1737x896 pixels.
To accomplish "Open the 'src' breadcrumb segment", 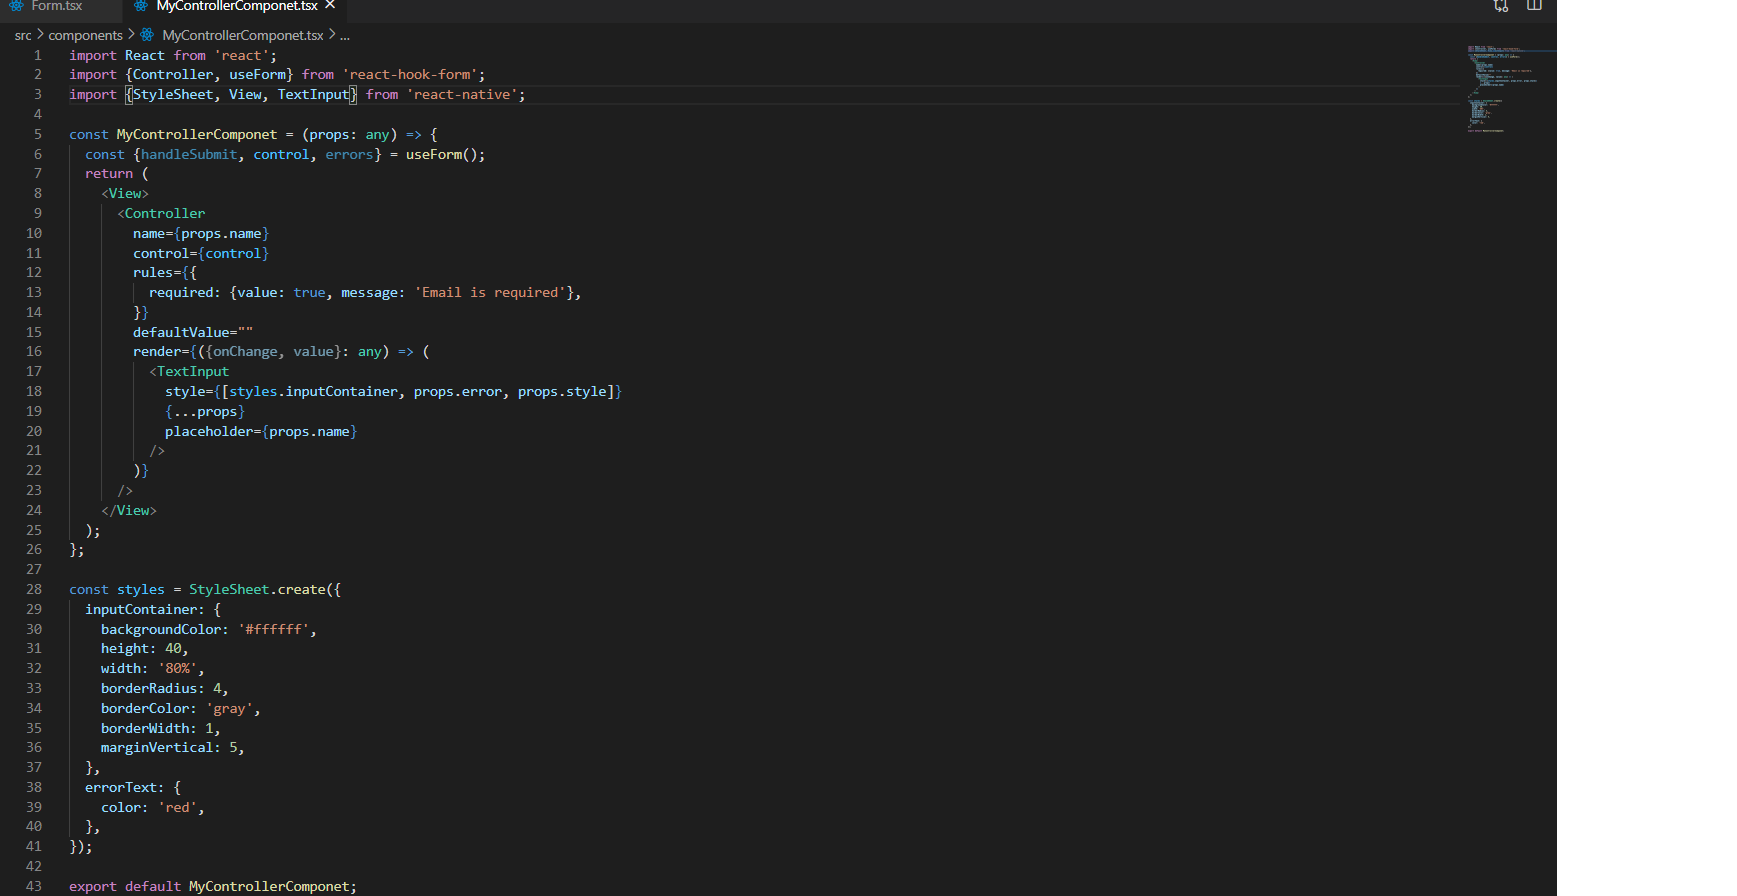I will pos(23,35).
